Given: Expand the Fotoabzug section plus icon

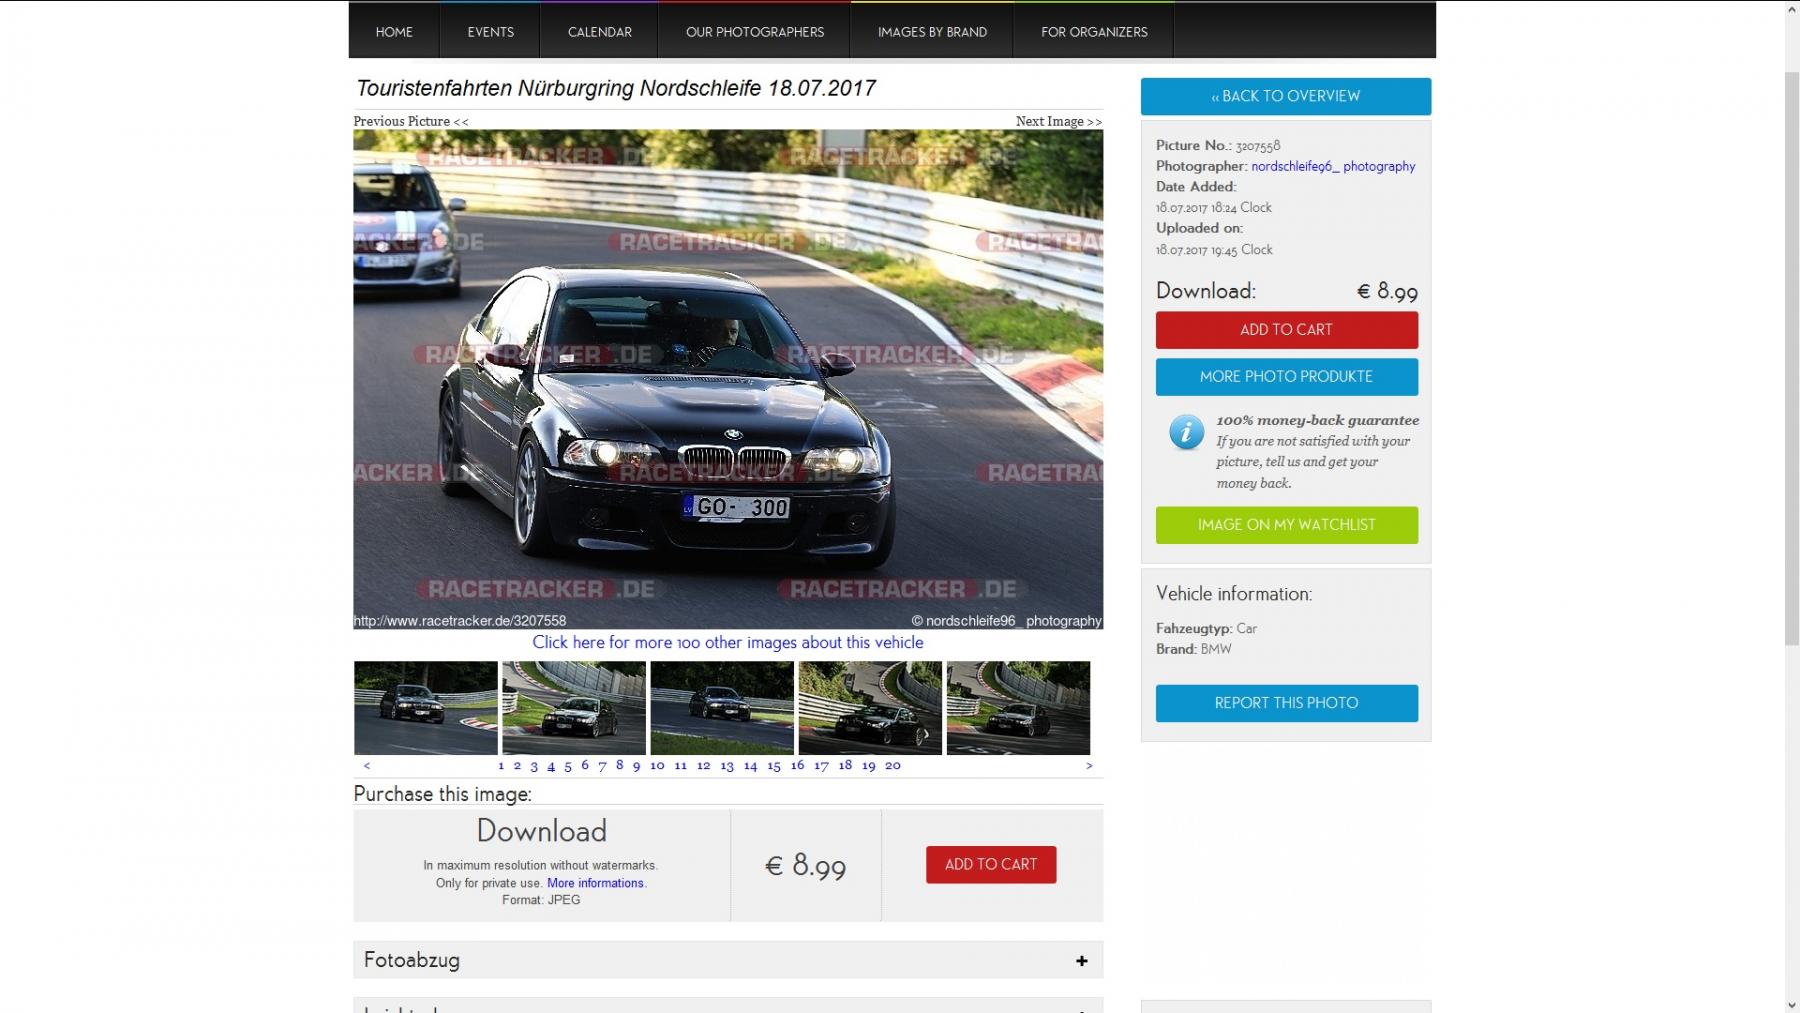Looking at the screenshot, I should pyautogui.click(x=1081, y=960).
